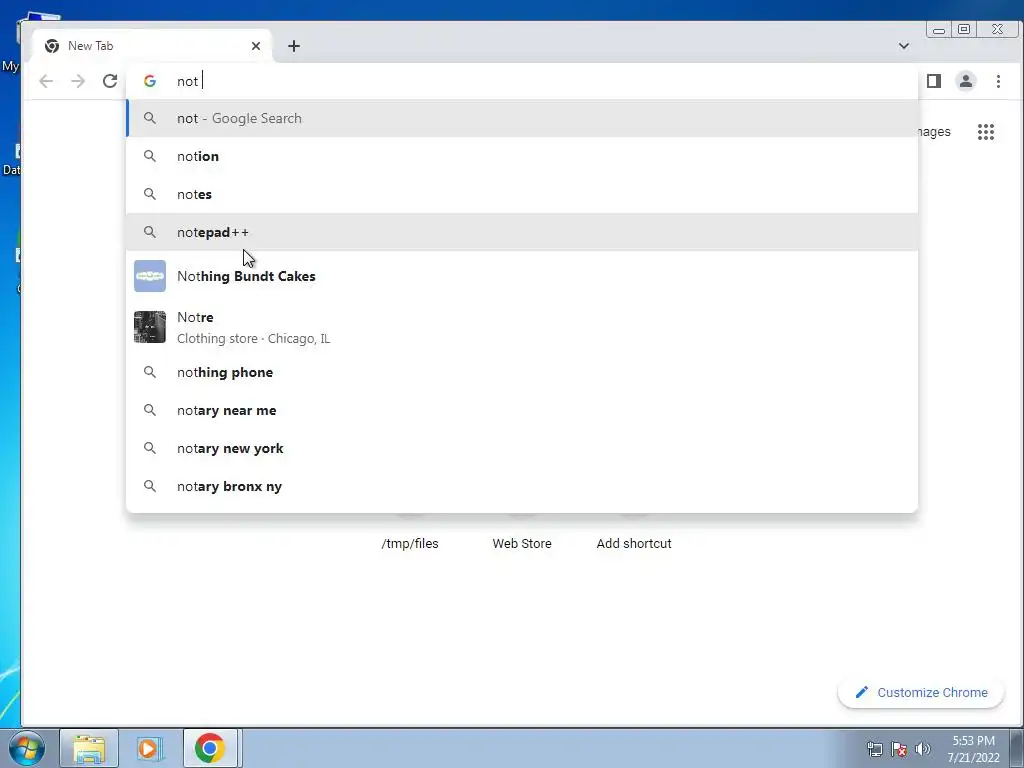Click the forward navigation arrow

pyautogui.click(x=78, y=81)
